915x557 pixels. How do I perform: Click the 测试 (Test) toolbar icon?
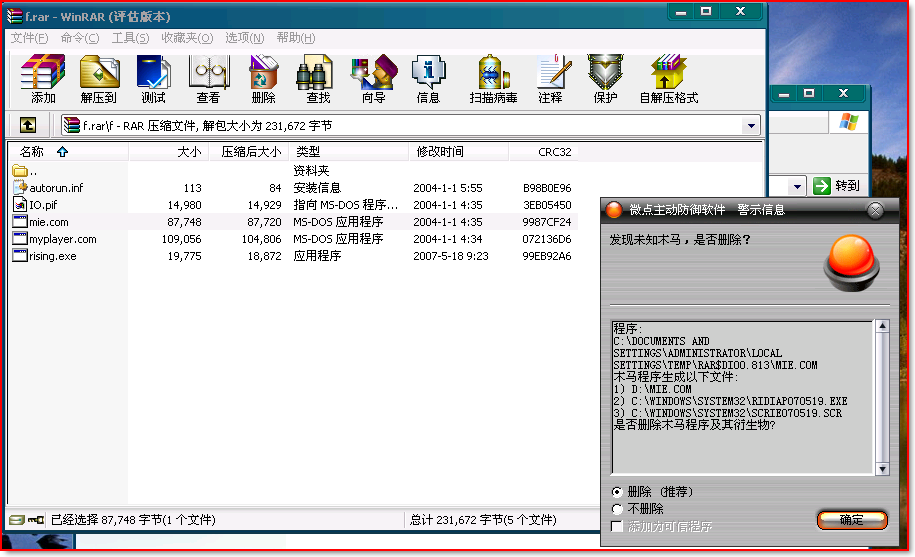click(153, 72)
